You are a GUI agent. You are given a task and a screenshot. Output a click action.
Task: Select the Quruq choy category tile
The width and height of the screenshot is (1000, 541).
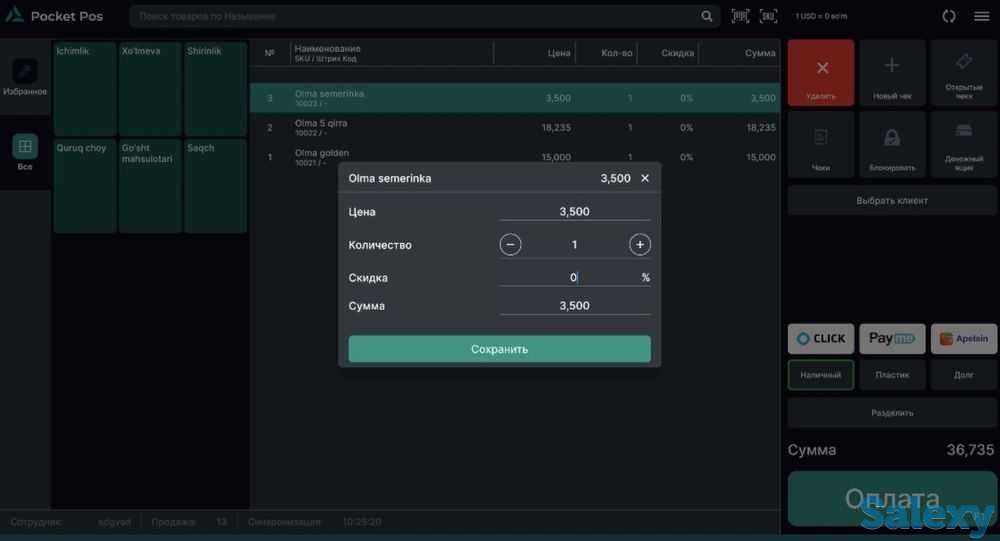click(85, 186)
